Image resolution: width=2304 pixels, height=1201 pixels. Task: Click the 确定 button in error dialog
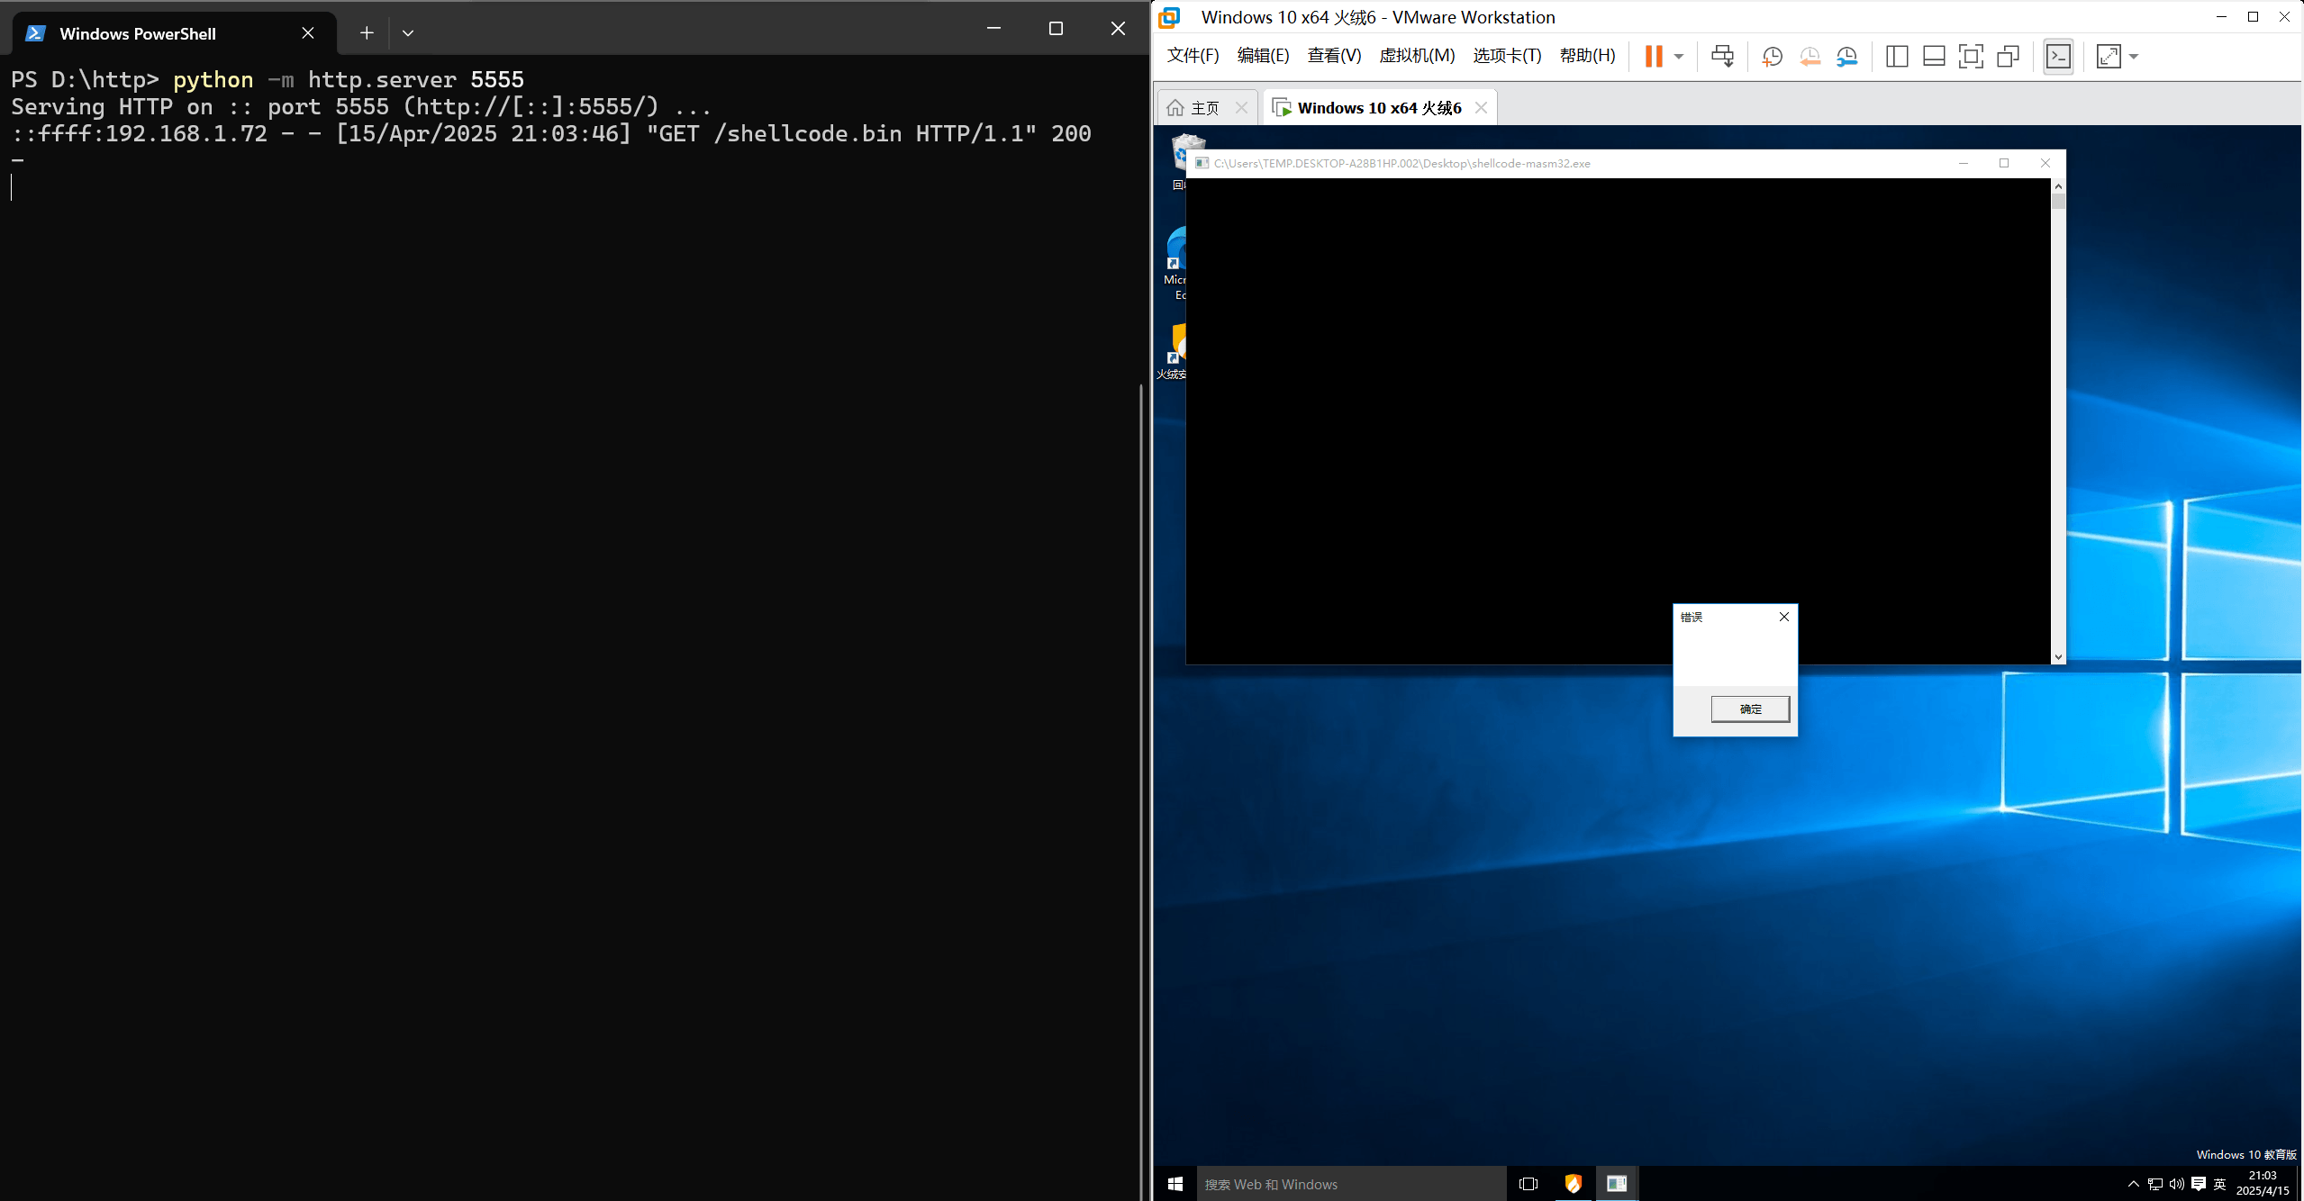[1750, 709]
